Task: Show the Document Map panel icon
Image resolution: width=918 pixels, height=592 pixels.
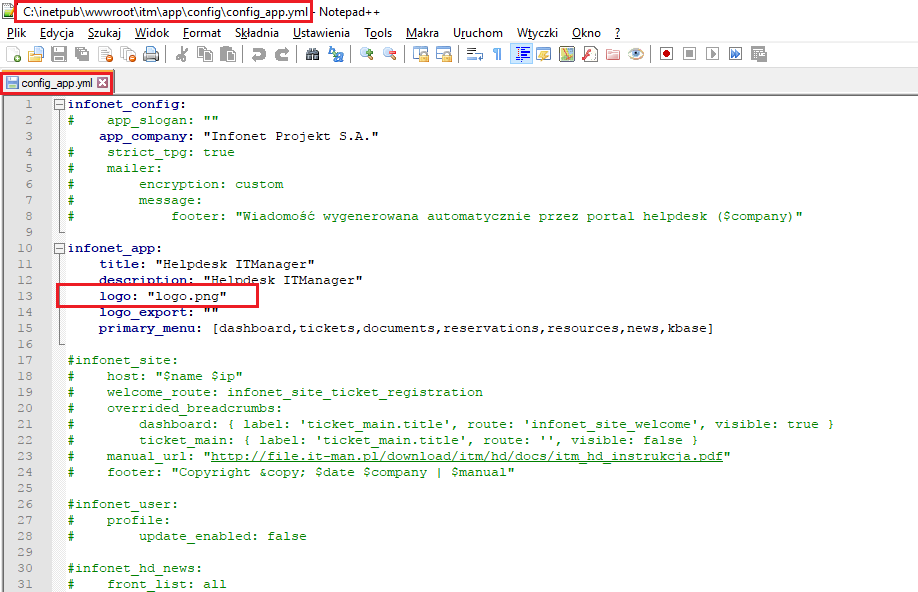Action: (x=567, y=54)
